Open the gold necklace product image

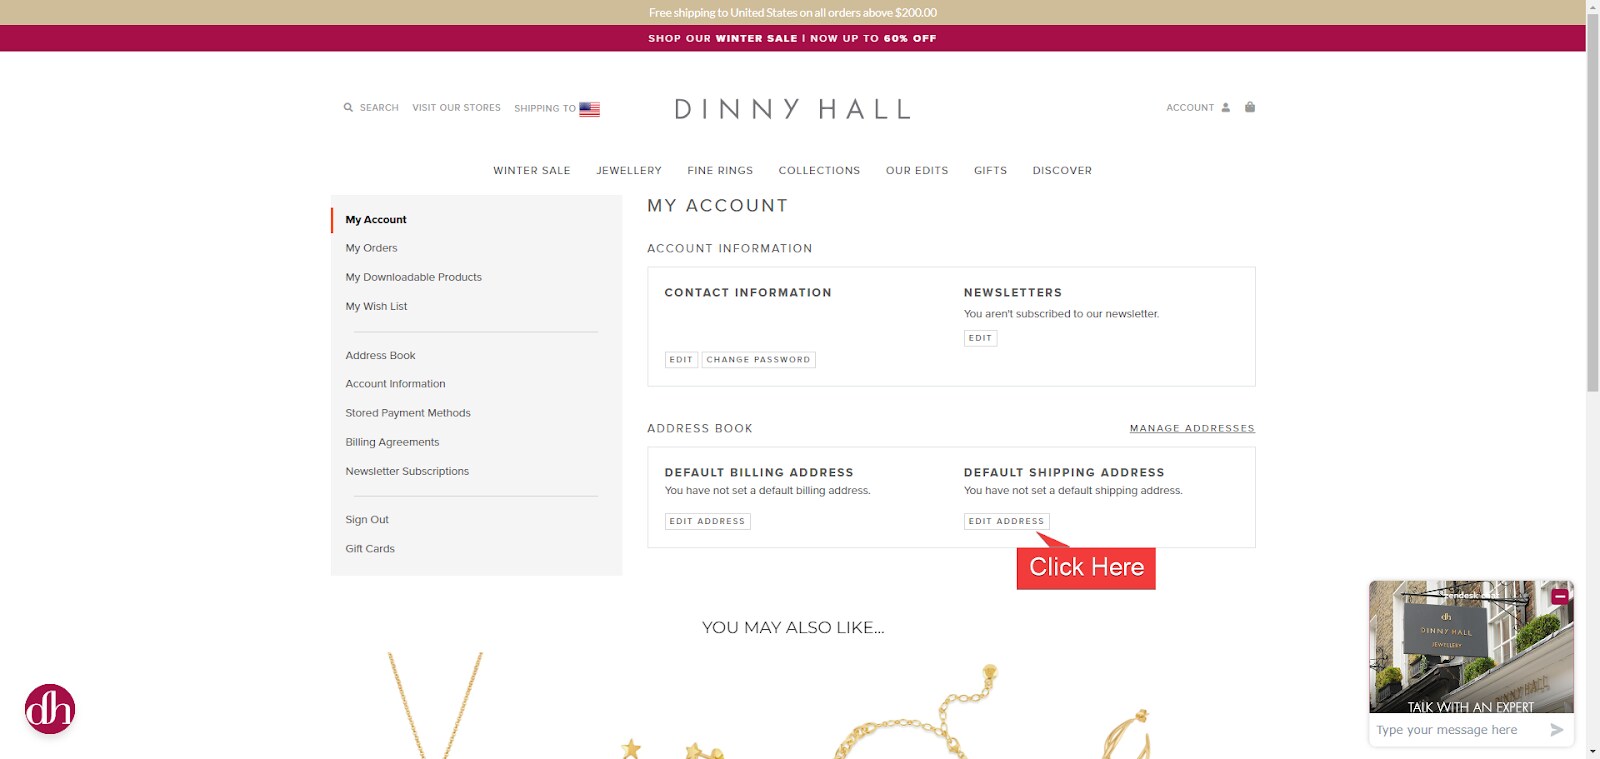point(436,705)
